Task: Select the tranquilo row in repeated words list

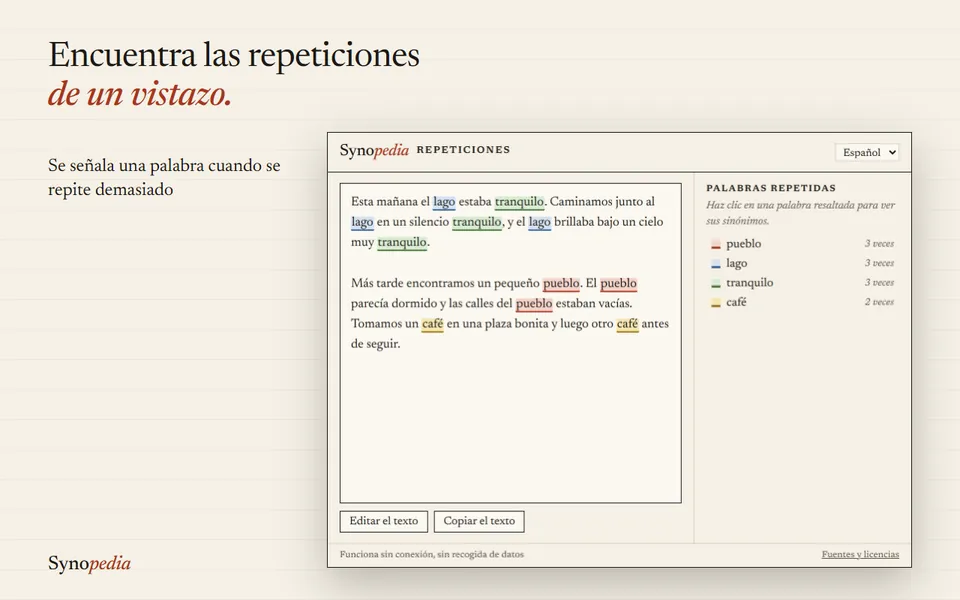Action: (x=802, y=283)
